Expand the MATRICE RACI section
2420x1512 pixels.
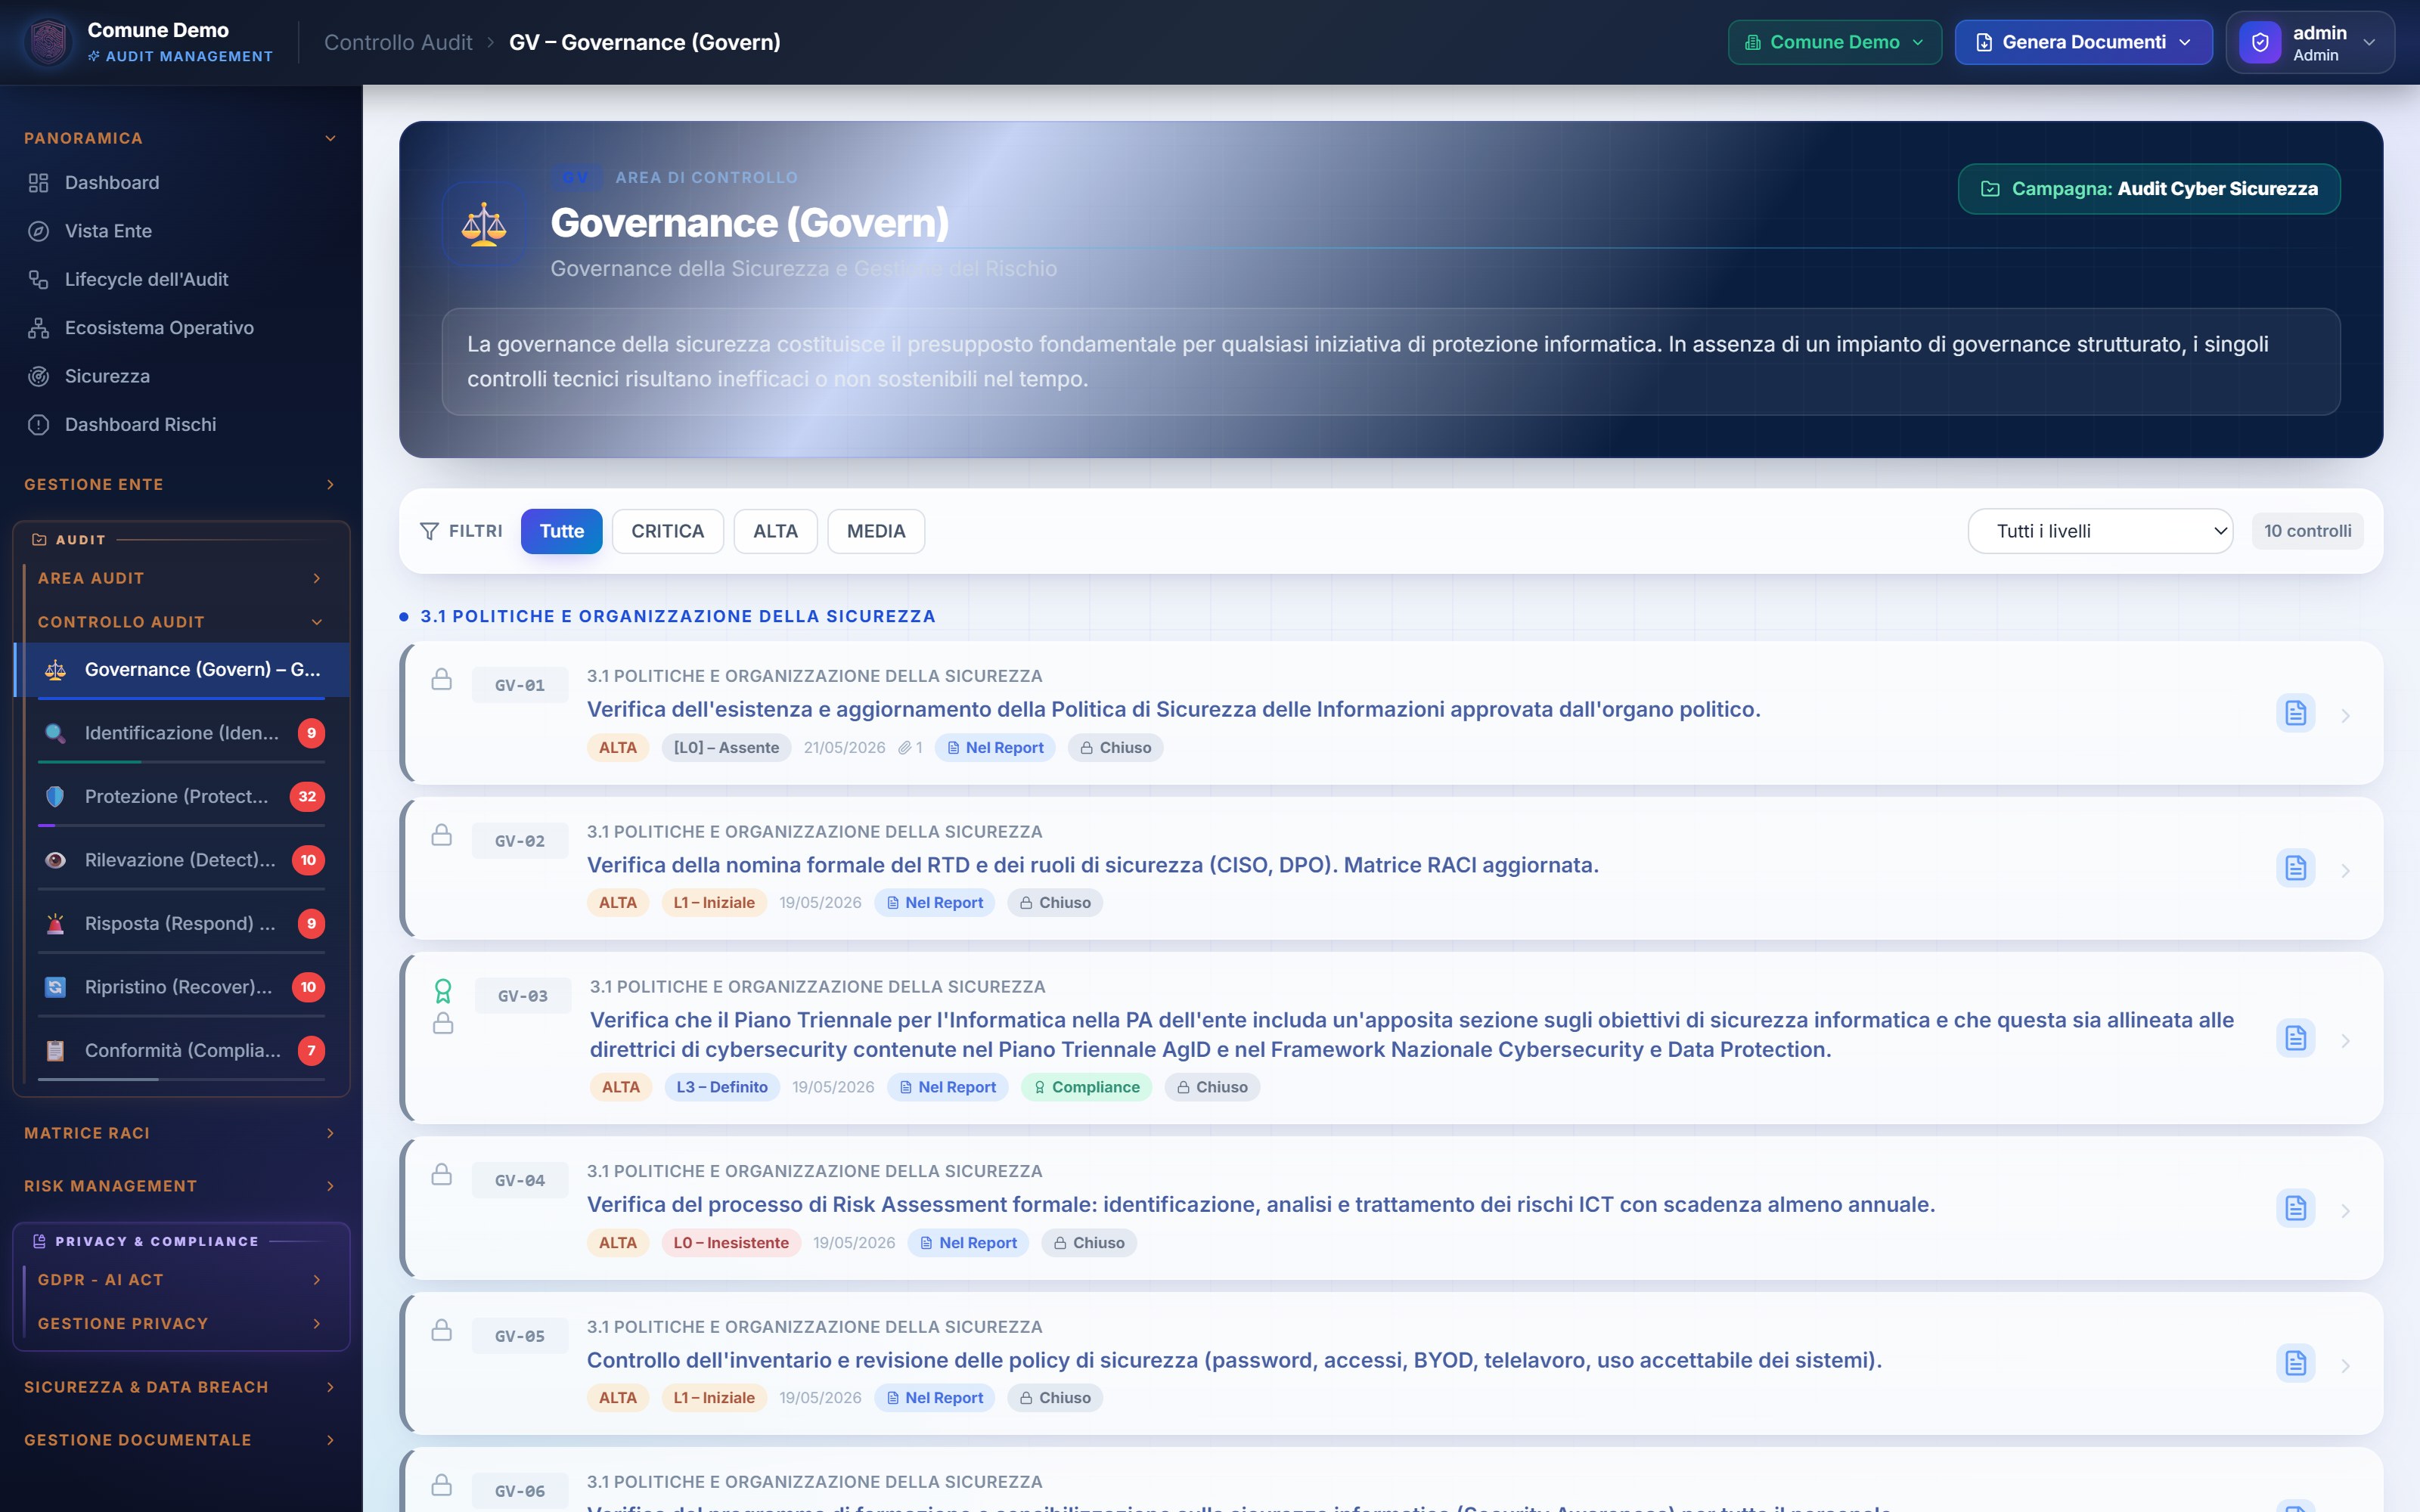tap(181, 1133)
